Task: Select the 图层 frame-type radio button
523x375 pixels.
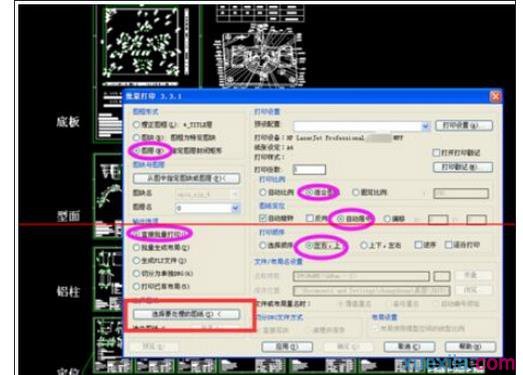Action: pyautogui.click(x=137, y=151)
